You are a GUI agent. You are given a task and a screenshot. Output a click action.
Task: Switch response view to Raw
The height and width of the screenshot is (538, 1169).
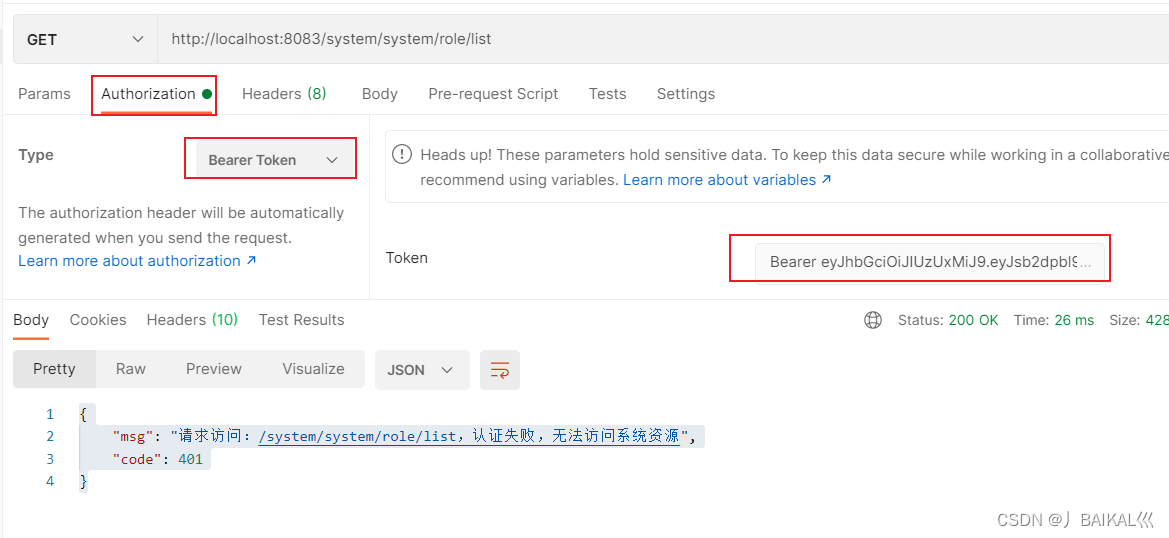[x=131, y=369]
